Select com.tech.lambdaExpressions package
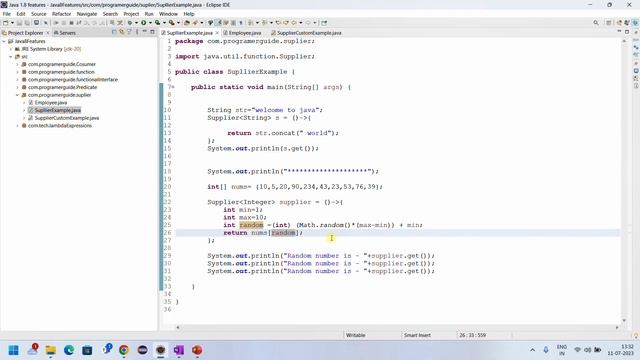This screenshot has height=360, width=640. (x=60, y=126)
